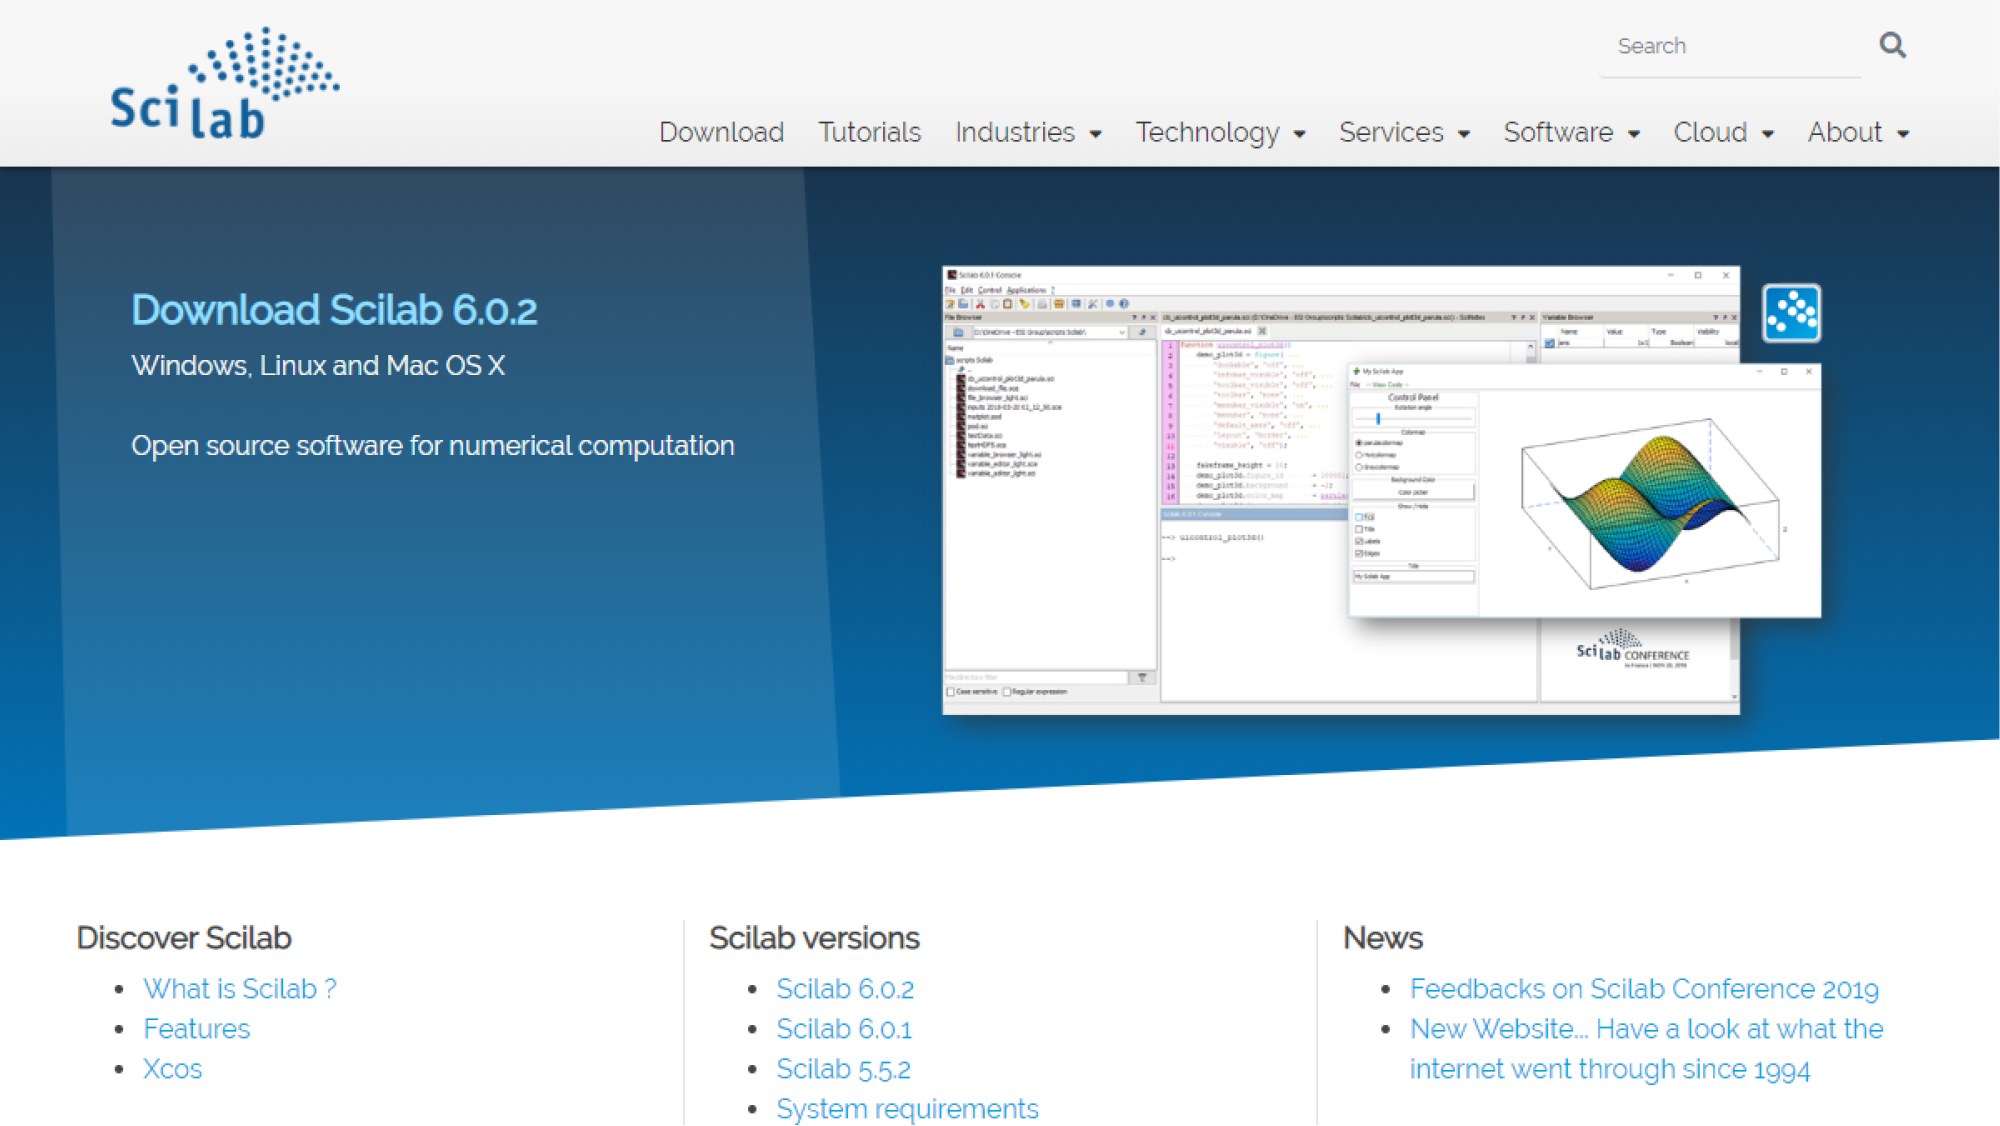Select Scilab 5.5.2 version link
This screenshot has width=2000, height=1126.
843,1068
